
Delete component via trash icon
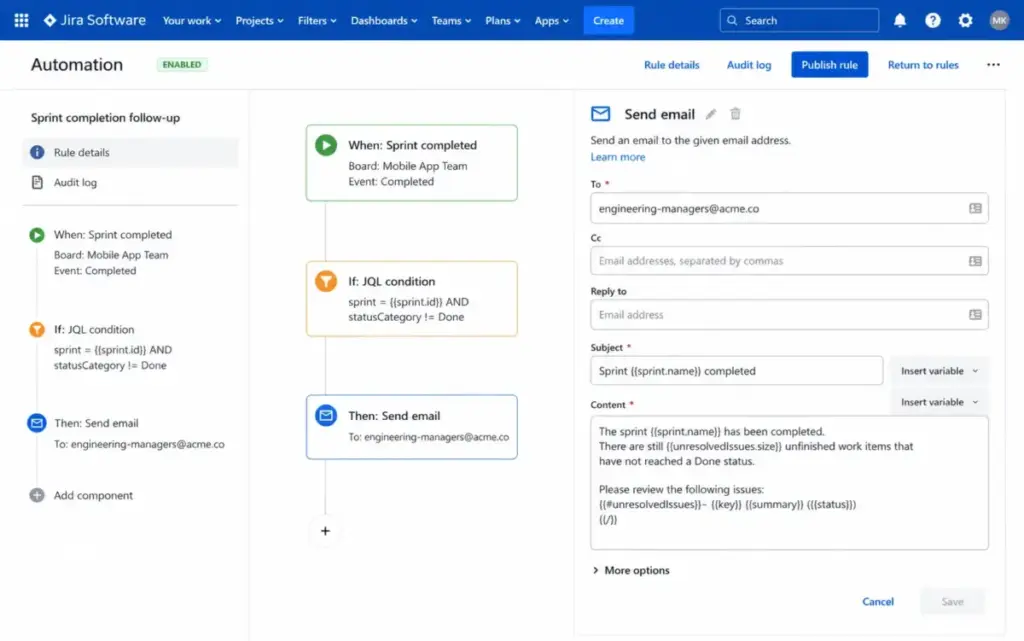pyautogui.click(x=735, y=114)
